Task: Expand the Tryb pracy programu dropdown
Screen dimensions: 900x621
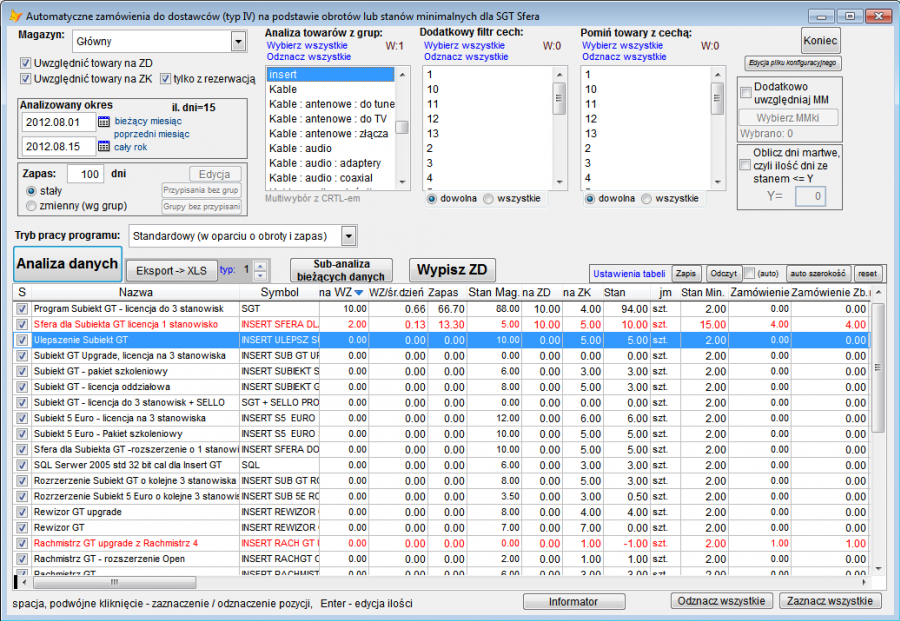Action: 348,236
